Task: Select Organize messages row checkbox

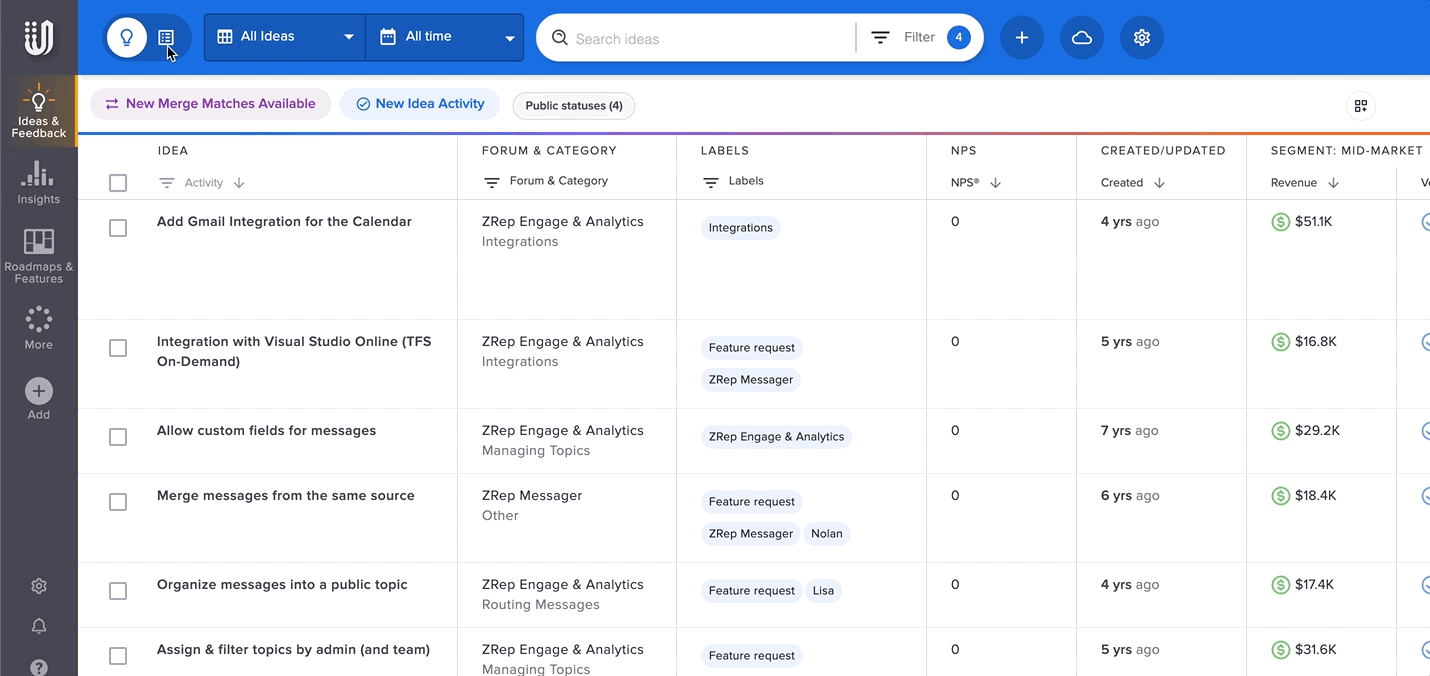Action: [x=118, y=591]
